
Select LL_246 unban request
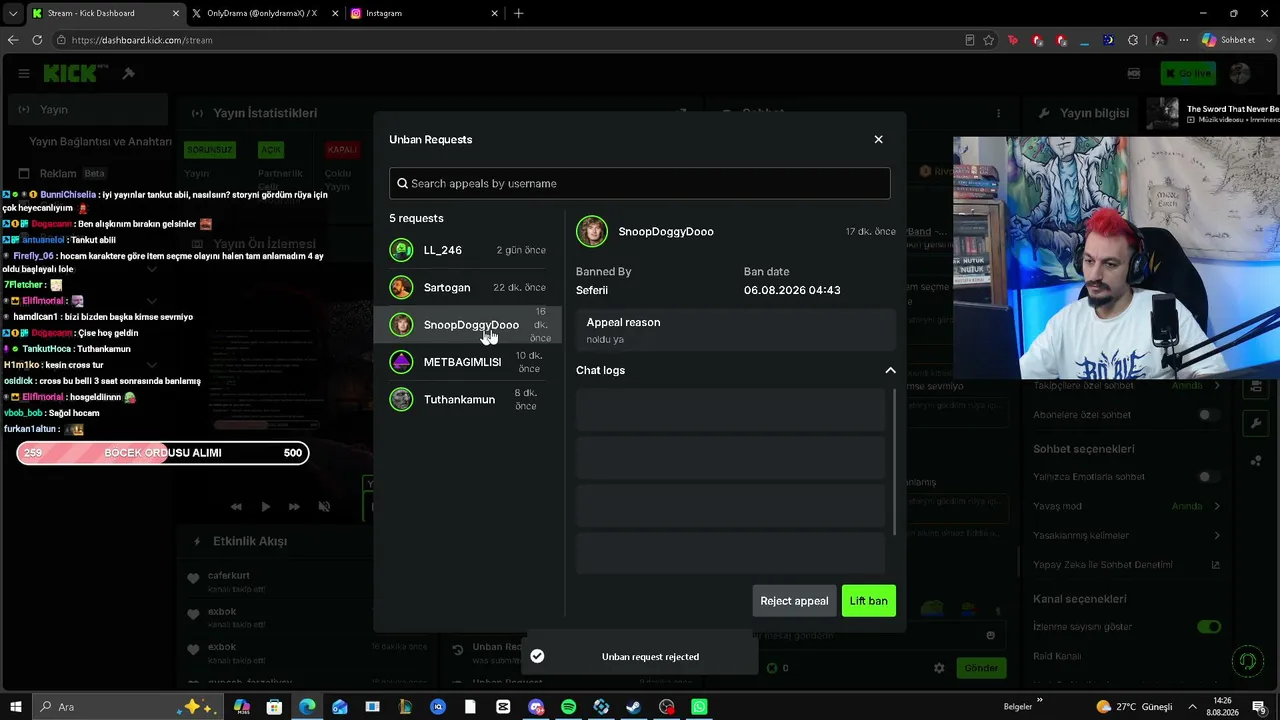pyautogui.click(x=468, y=250)
